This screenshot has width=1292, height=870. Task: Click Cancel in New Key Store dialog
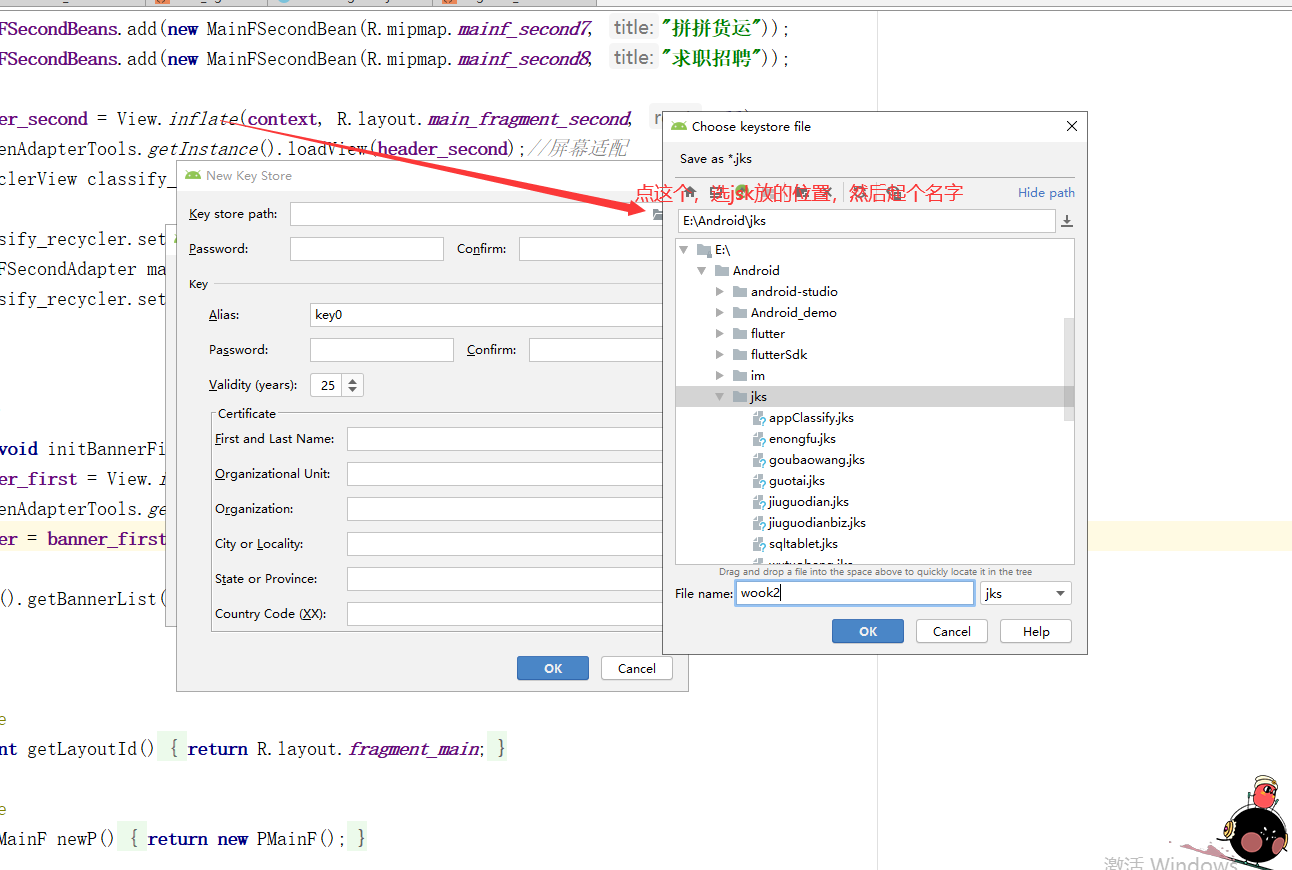tap(637, 668)
